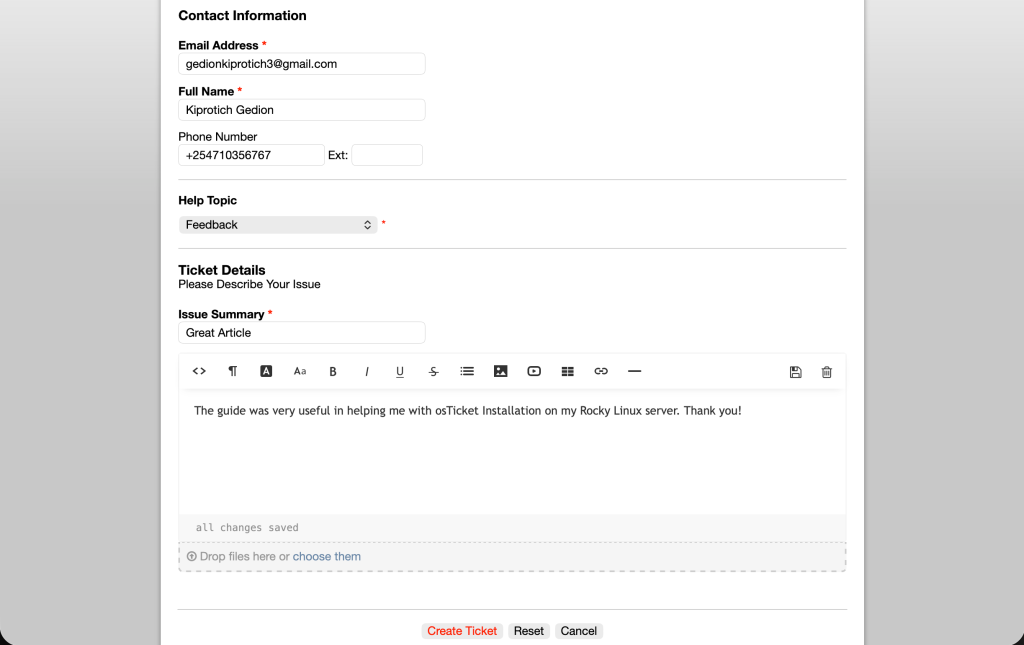Open paragraph format options in editor toolbar
Viewport: 1024px width, 645px height.
pos(233,371)
